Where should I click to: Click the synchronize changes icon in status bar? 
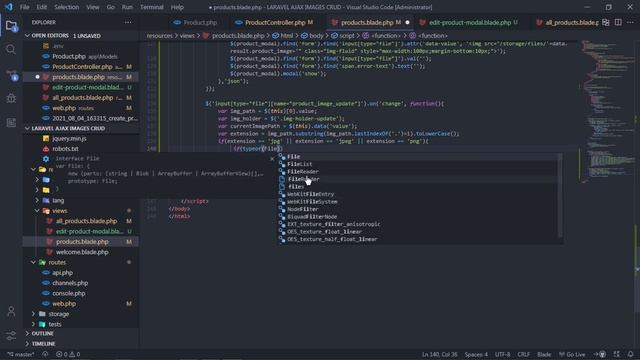tap(45, 354)
